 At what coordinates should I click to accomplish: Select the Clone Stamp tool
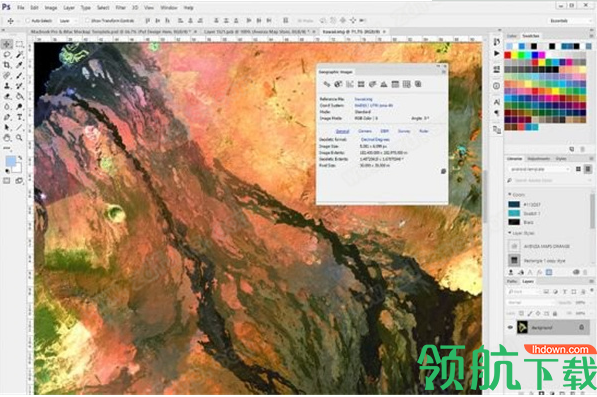7,86
